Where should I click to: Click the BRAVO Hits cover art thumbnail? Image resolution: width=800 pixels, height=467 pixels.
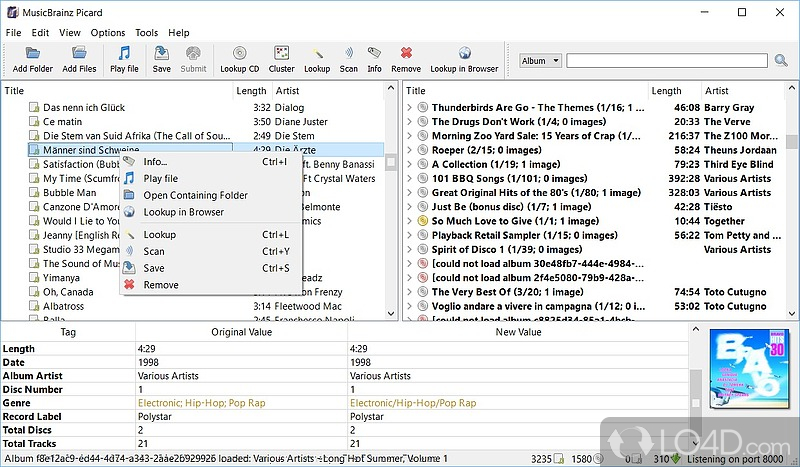point(749,371)
